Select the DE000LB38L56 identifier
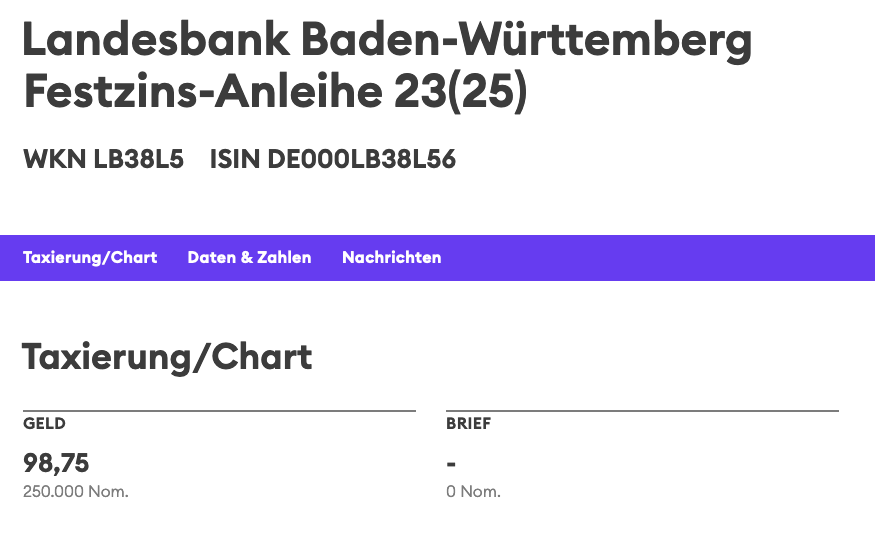Image resolution: width=875 pixels, height=537 pixels. point(361,160)
